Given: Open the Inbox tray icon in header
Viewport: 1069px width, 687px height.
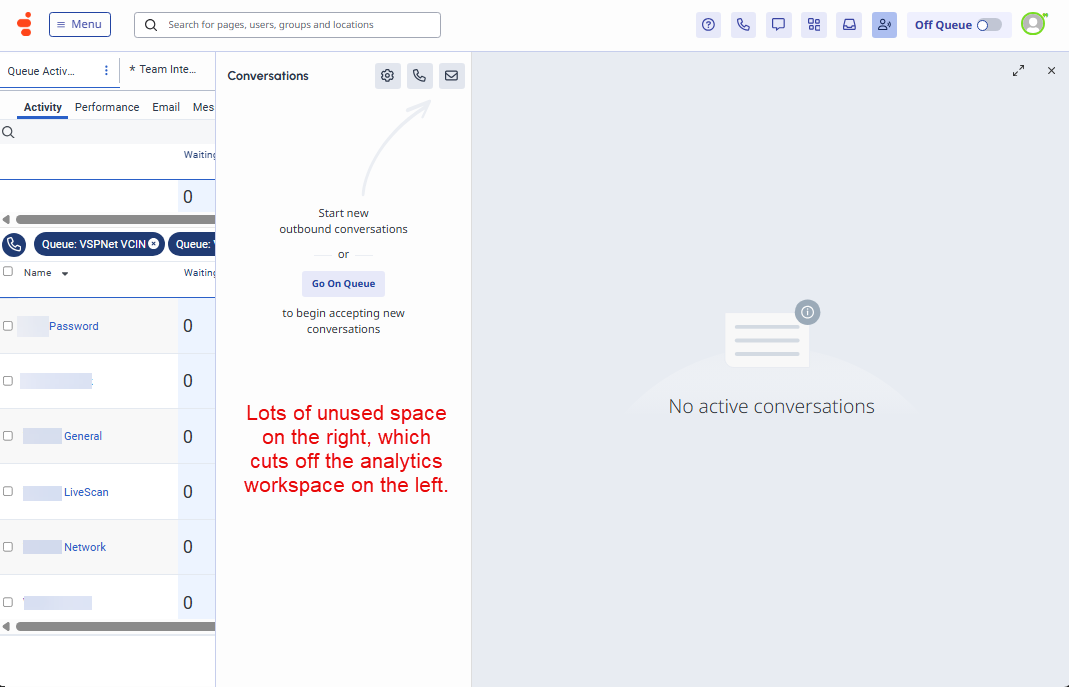Looking at the screenshot, I should 849,25.
